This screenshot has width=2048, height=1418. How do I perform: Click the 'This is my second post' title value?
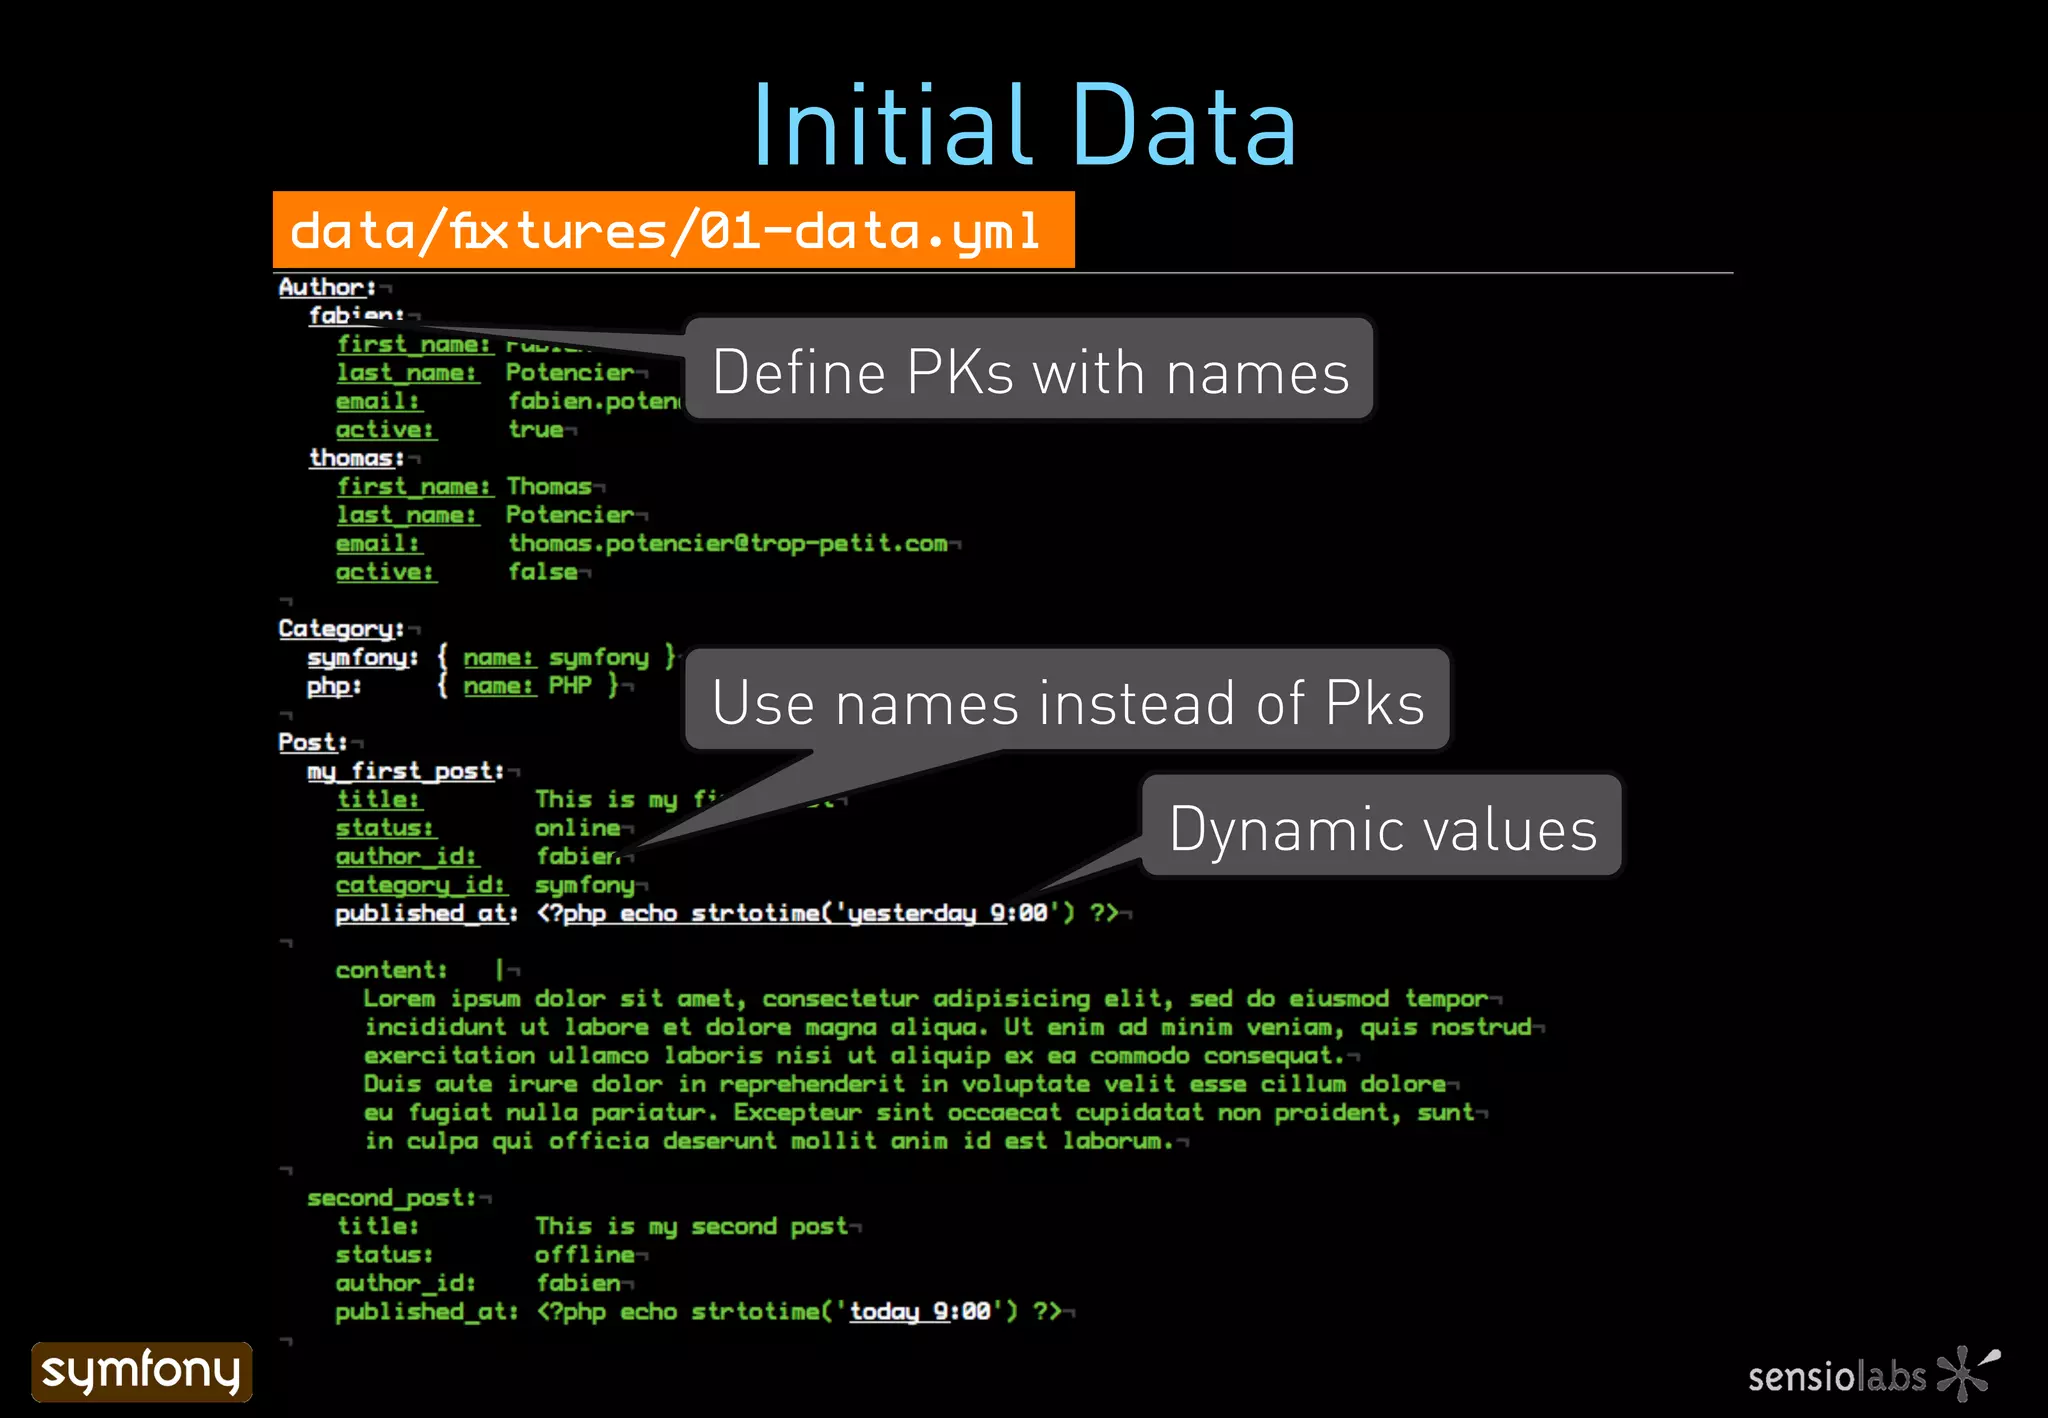[x=692, y=1226]
